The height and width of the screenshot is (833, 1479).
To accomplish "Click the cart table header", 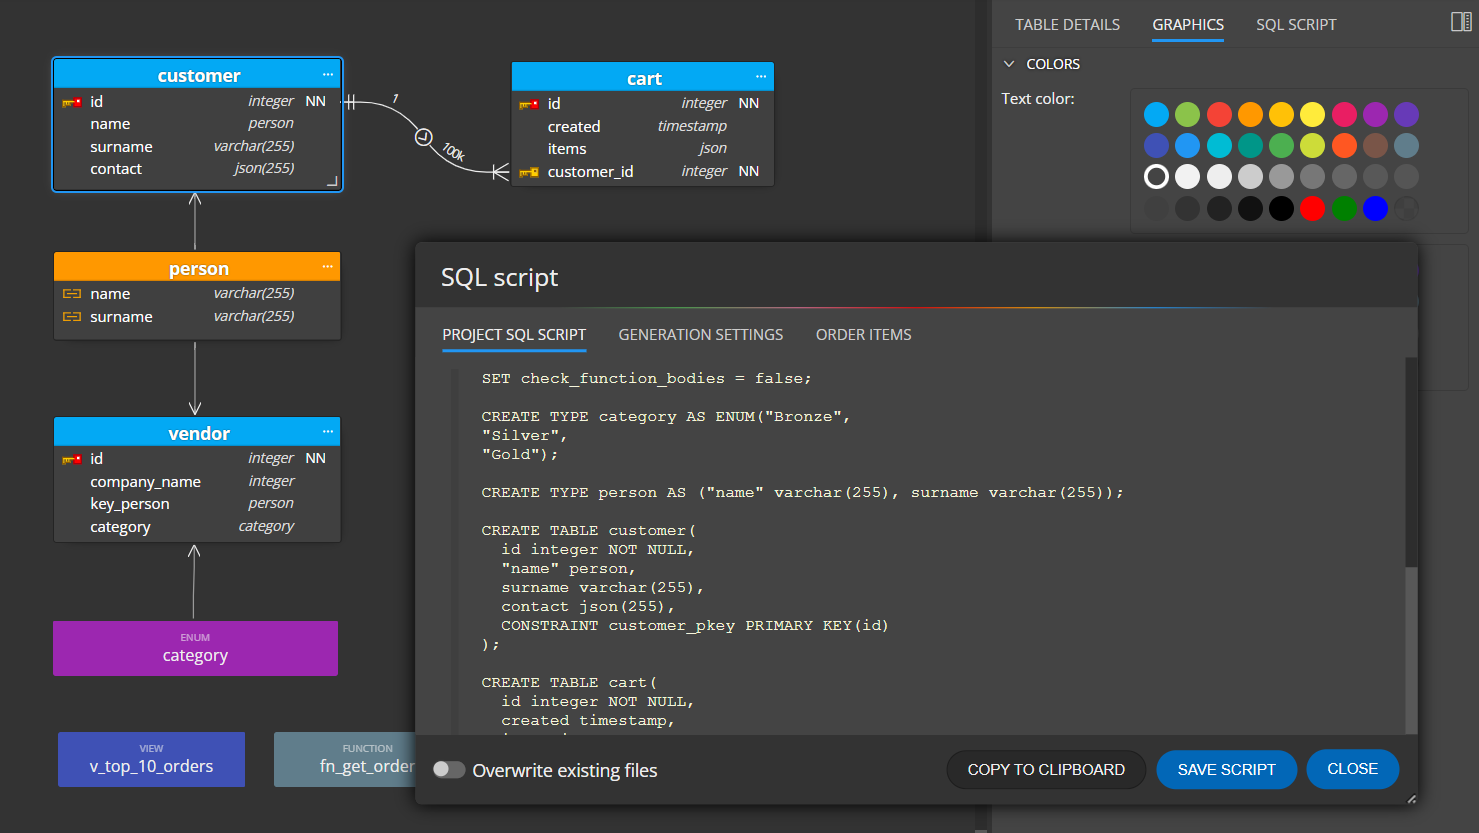I will [x=643, y=77].
